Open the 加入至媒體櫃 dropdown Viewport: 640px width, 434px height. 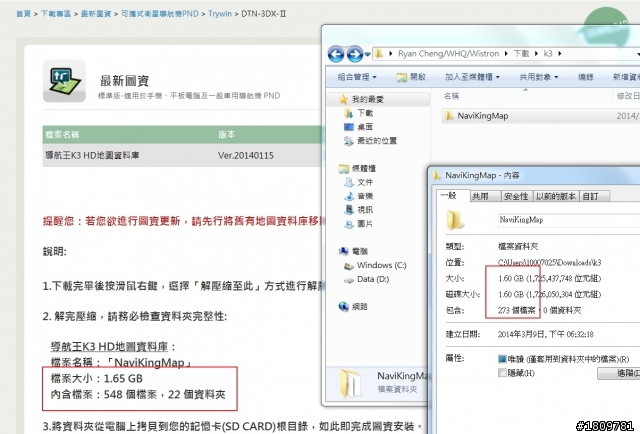[x=472, y=77]
